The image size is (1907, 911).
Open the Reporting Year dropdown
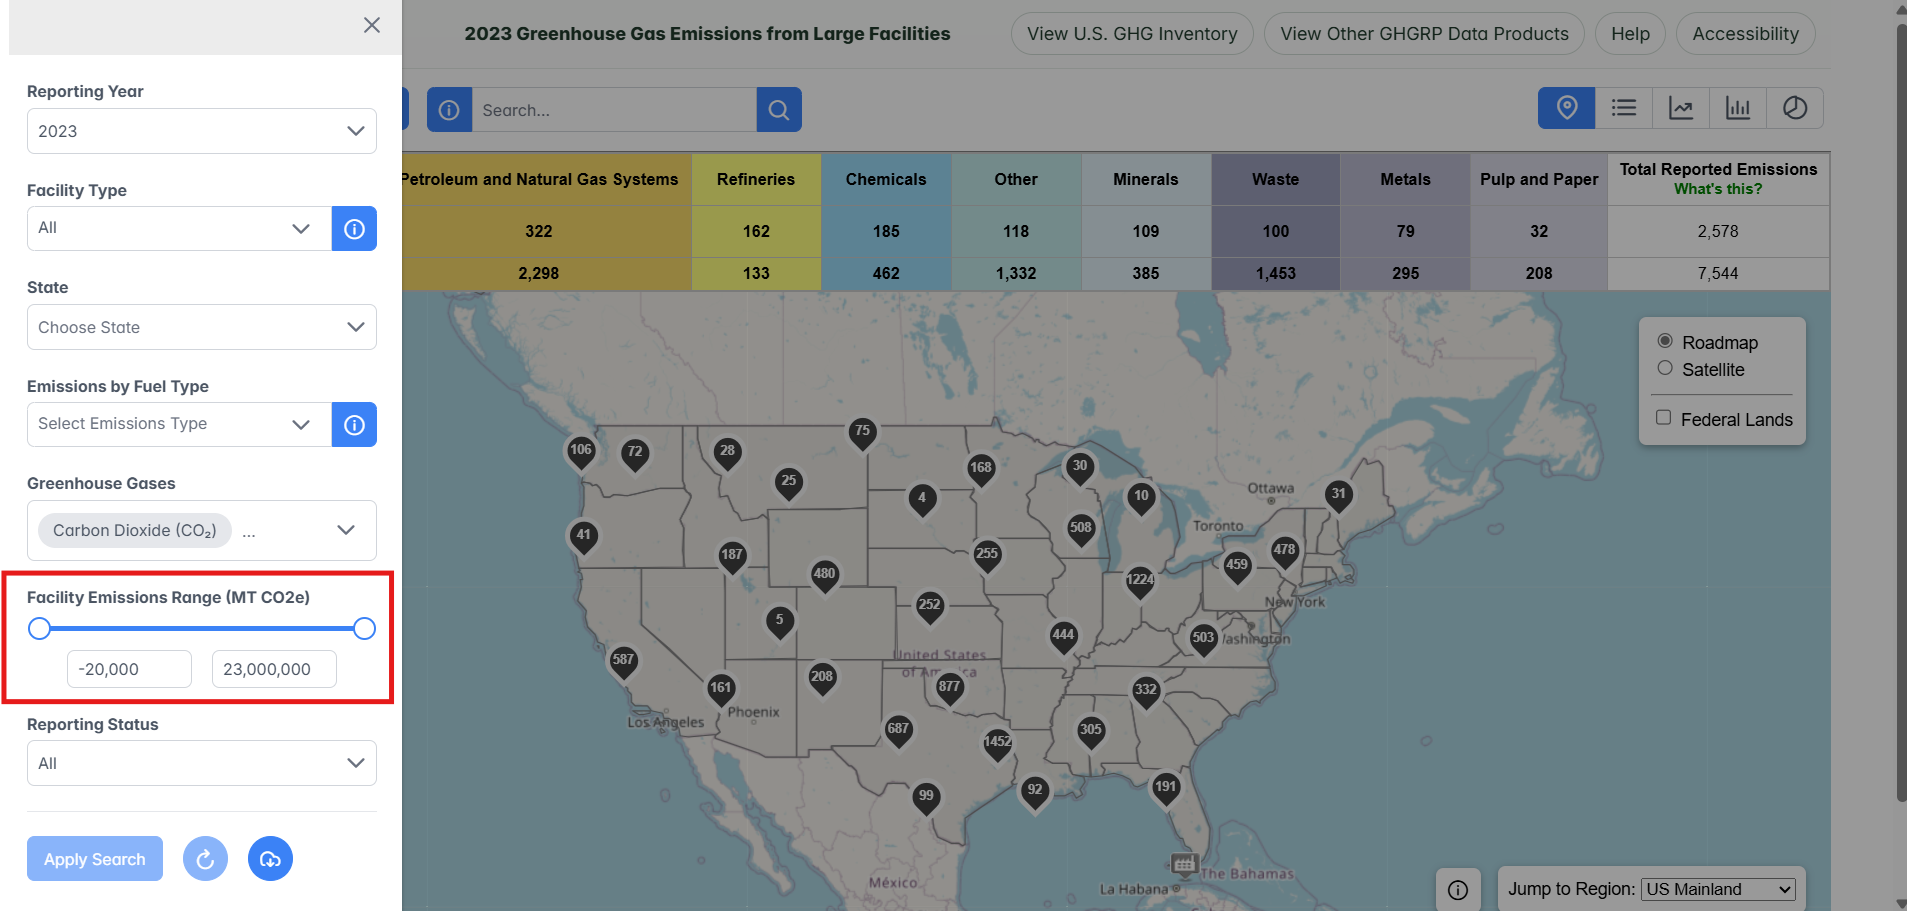coord(201,131)
